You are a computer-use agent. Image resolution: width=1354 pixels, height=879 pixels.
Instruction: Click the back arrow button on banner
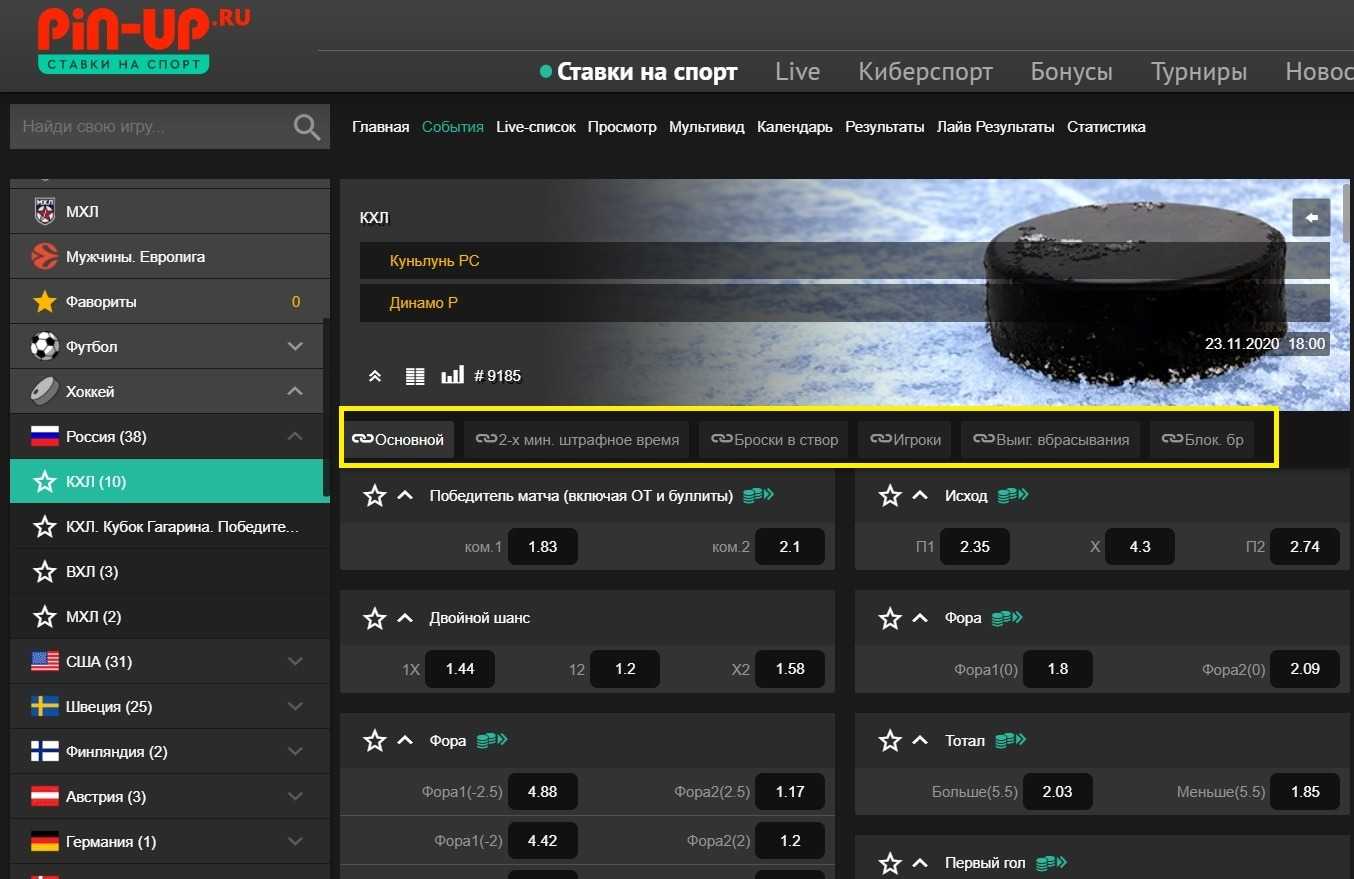(1310, 217)
